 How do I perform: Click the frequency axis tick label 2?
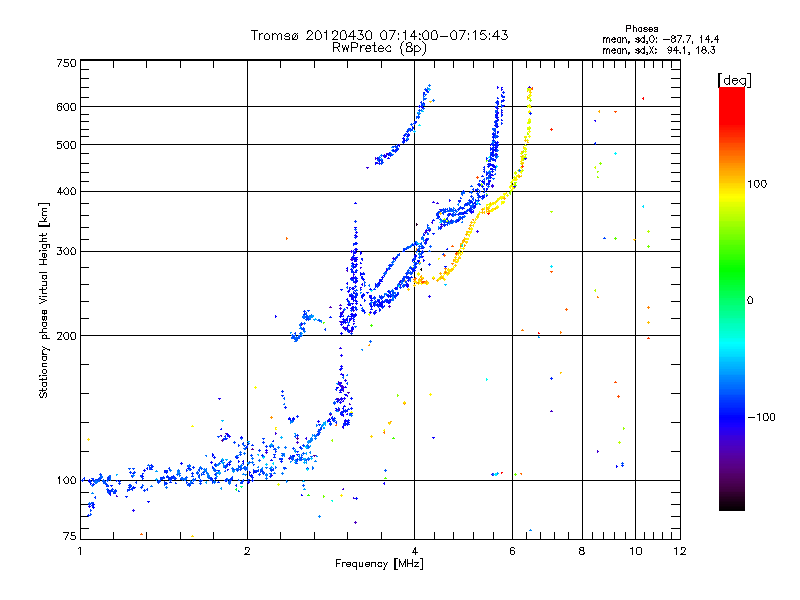247,551
